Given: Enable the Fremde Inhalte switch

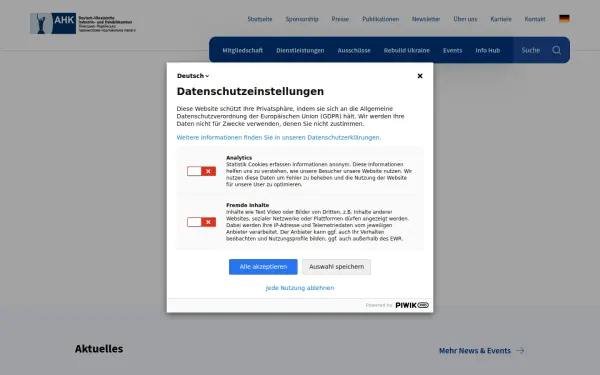Looking at the screenshot, I should pos(201,222).
